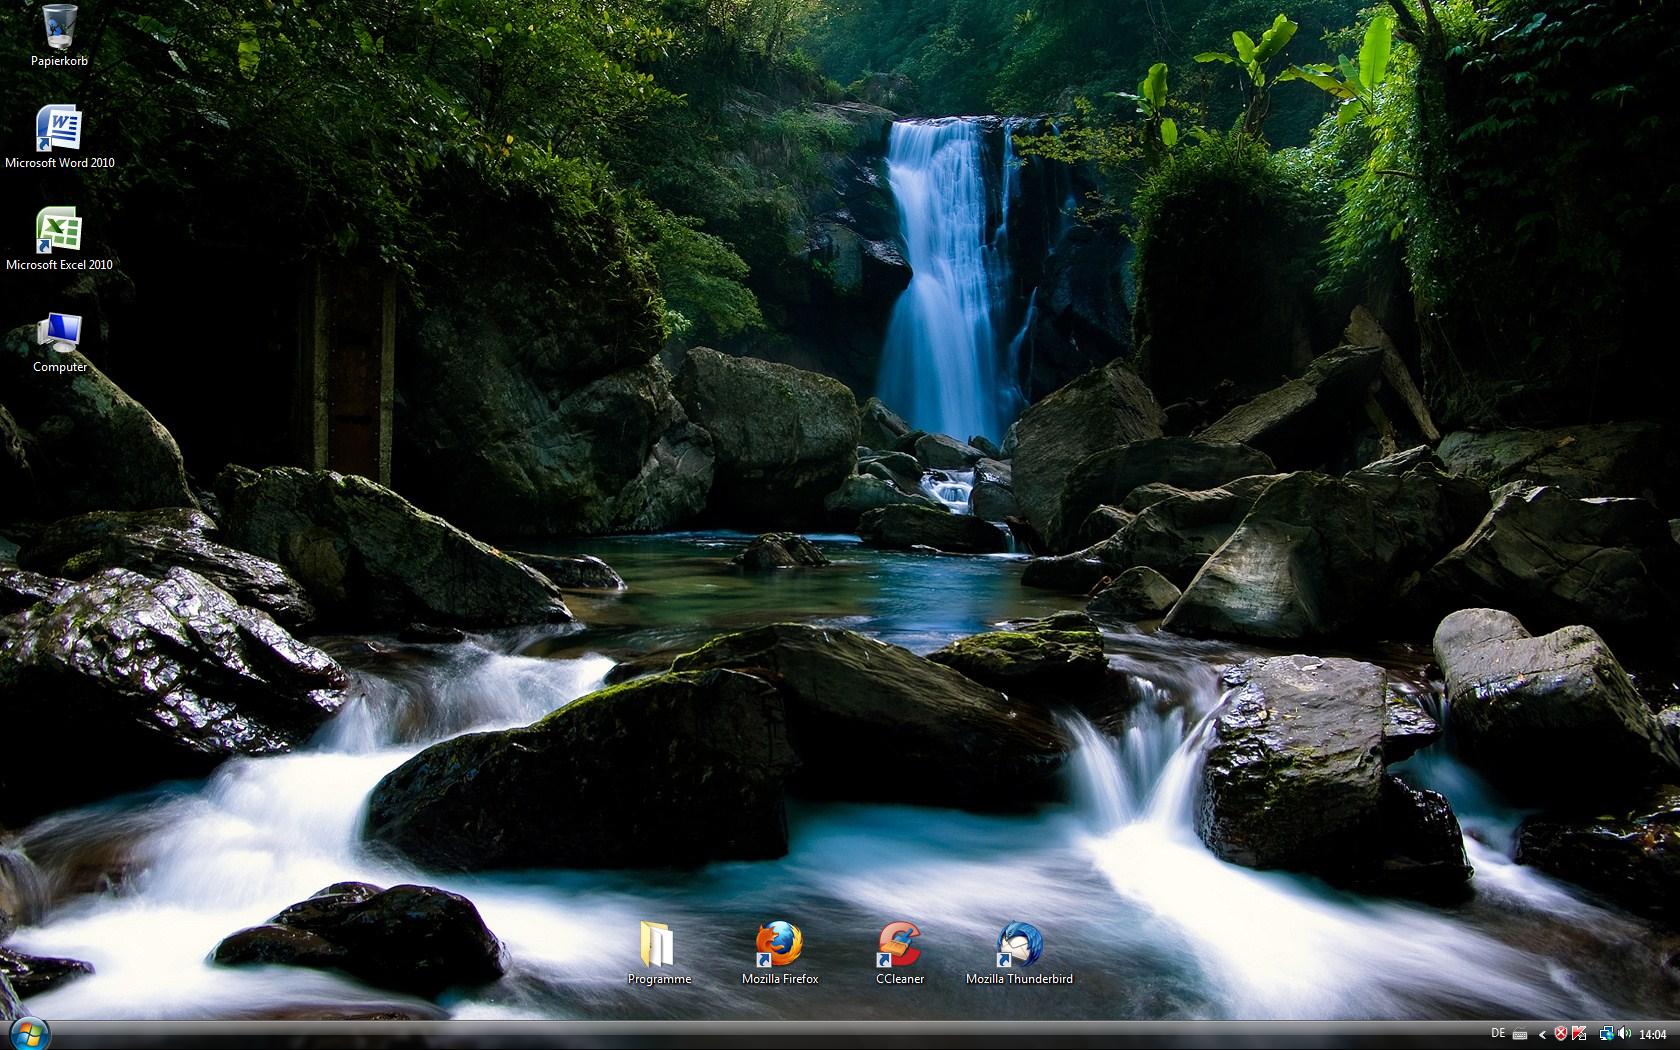The width and height of the screenshot is (1680, 1050).
Task: Click the red warning flag tray icon
Action: (x=1579, y=1033)
